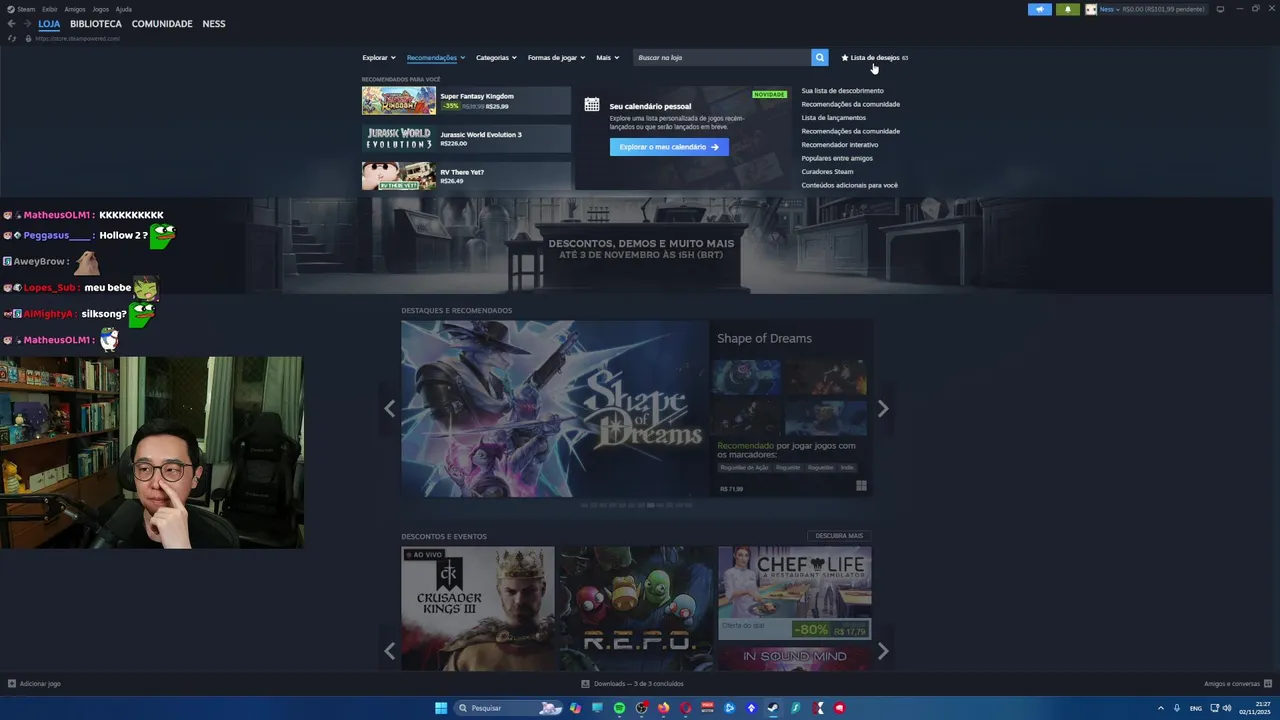
Task: Open the green notifications bell
Action: pos(1067,9)
